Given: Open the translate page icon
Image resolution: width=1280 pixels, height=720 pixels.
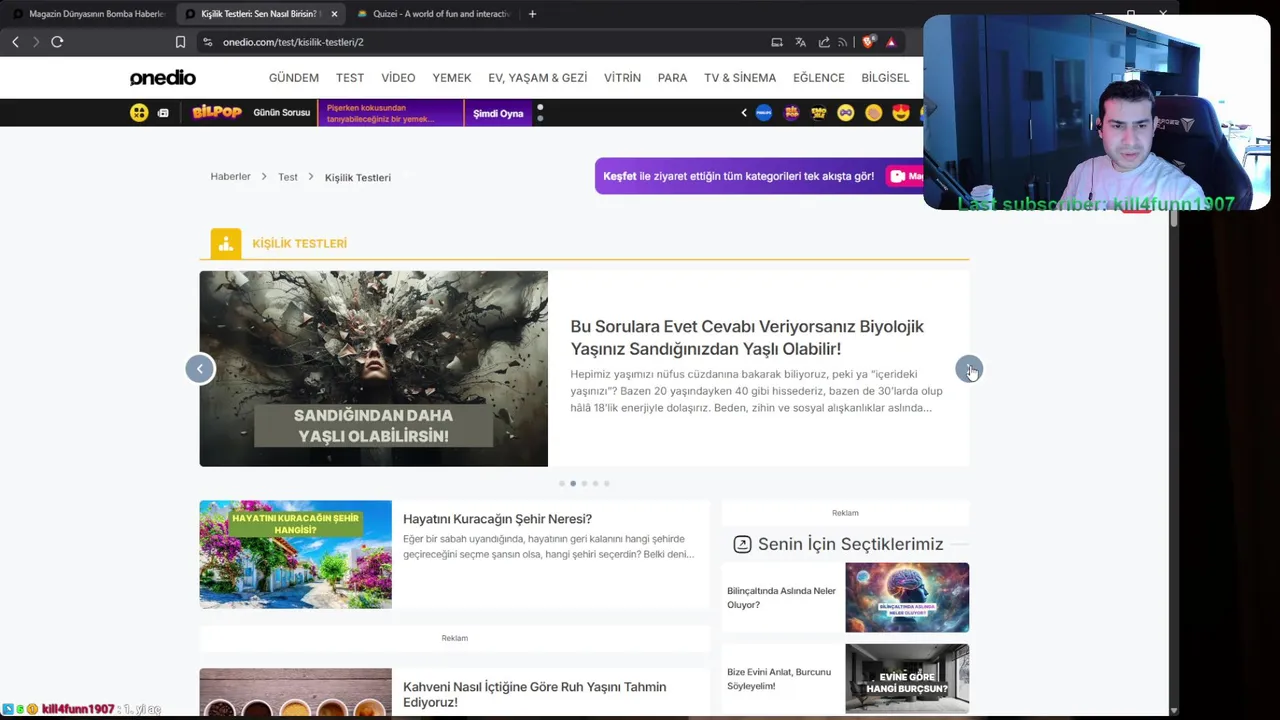Looking at the screenshot, I should (800, 42).
